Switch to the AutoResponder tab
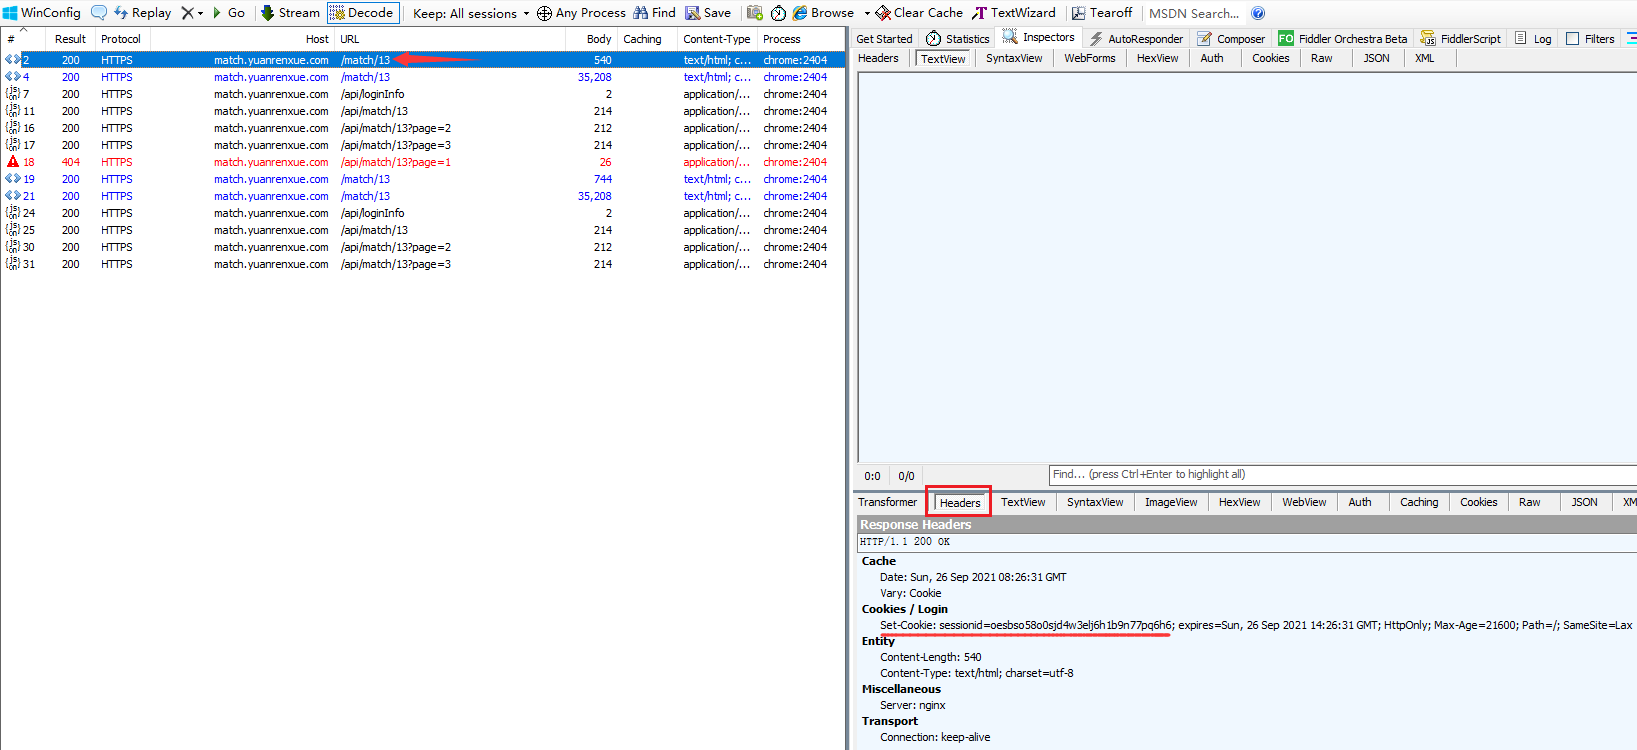This screenshot has height=750, width=1637. [1136, 39]
